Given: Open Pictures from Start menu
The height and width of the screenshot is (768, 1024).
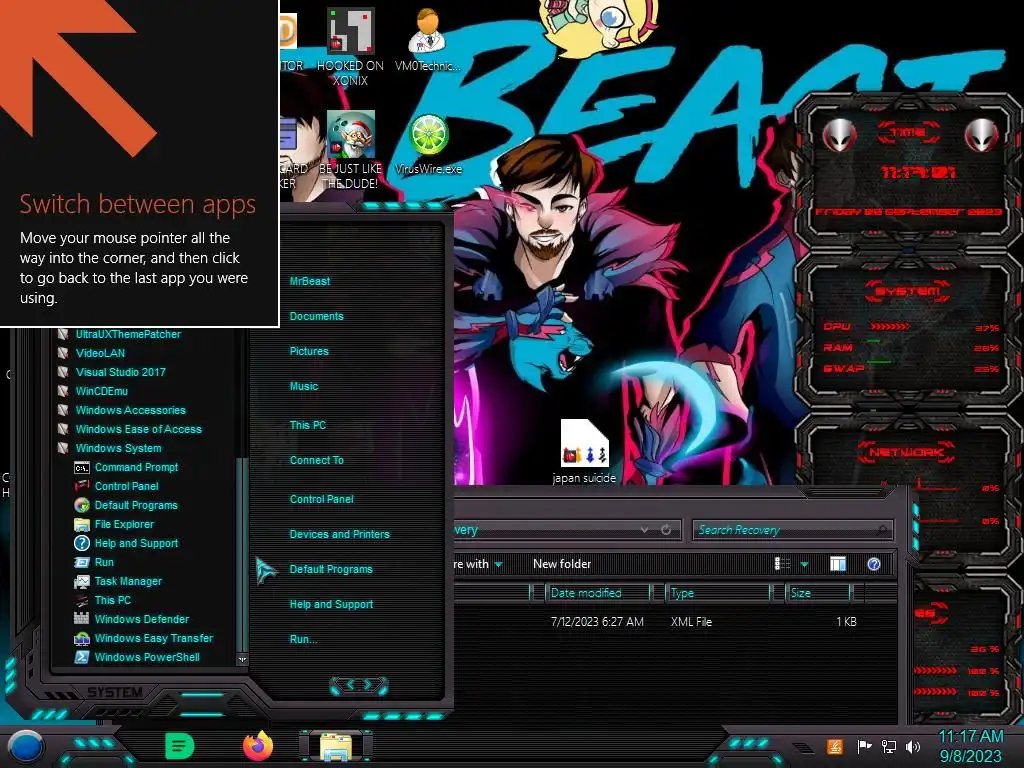Looking at the screenshot, I should 309,351.
